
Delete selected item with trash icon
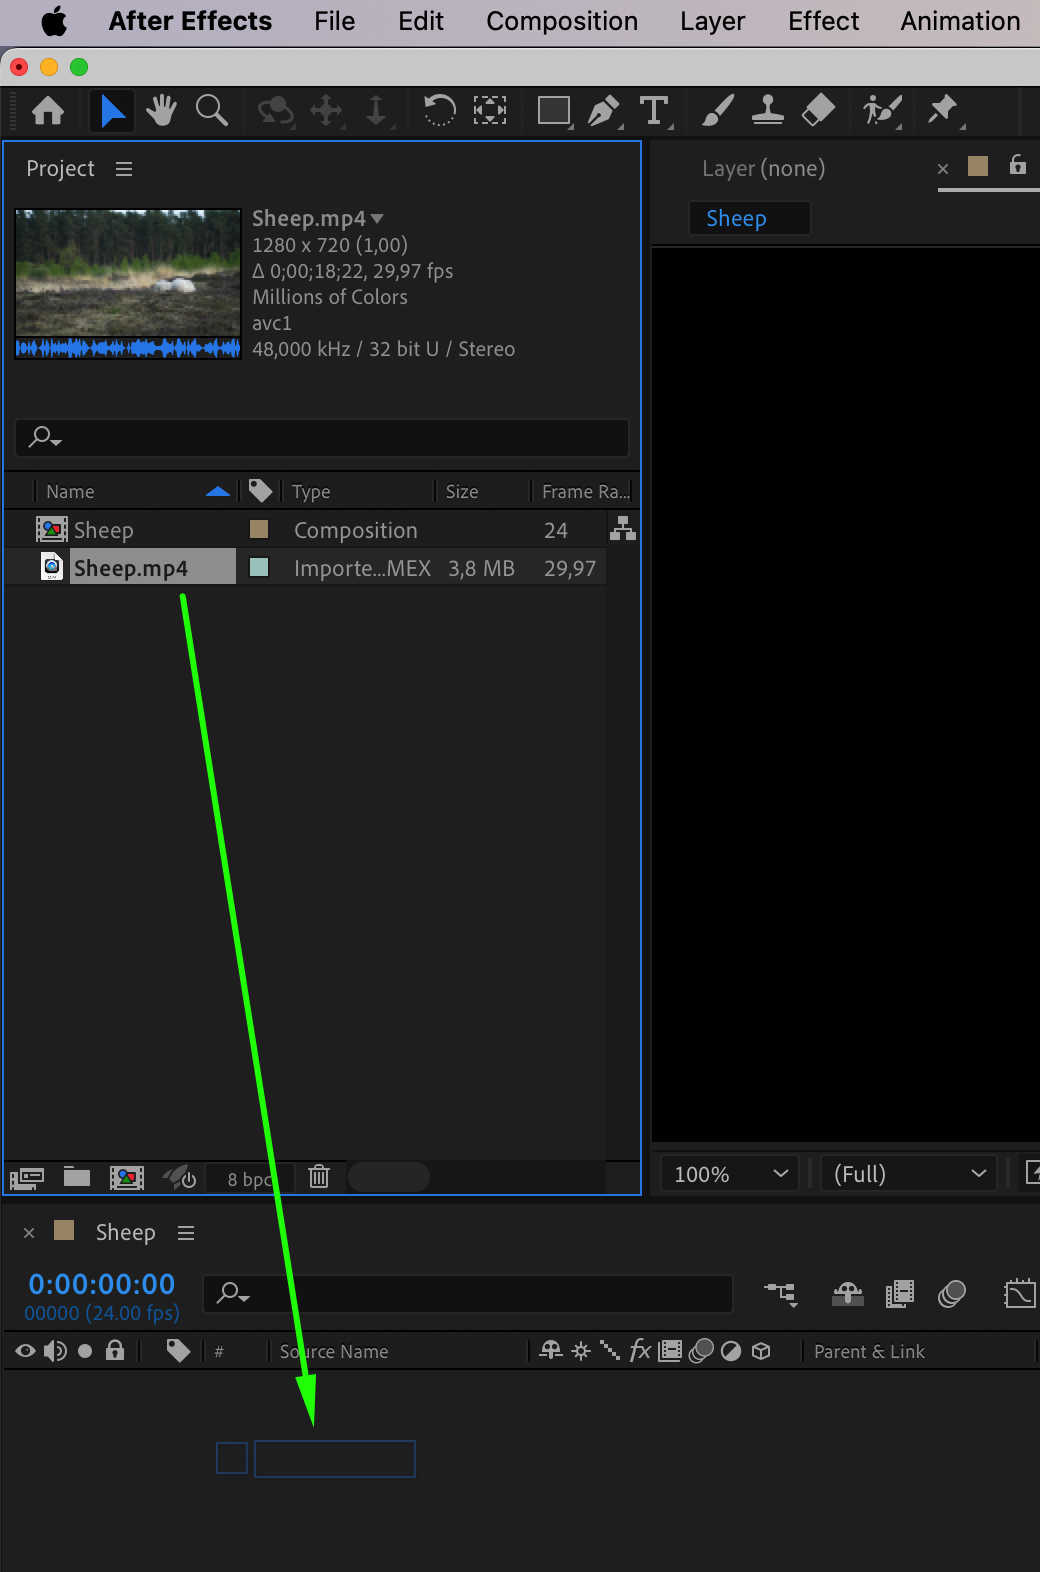coord(319,1176)
